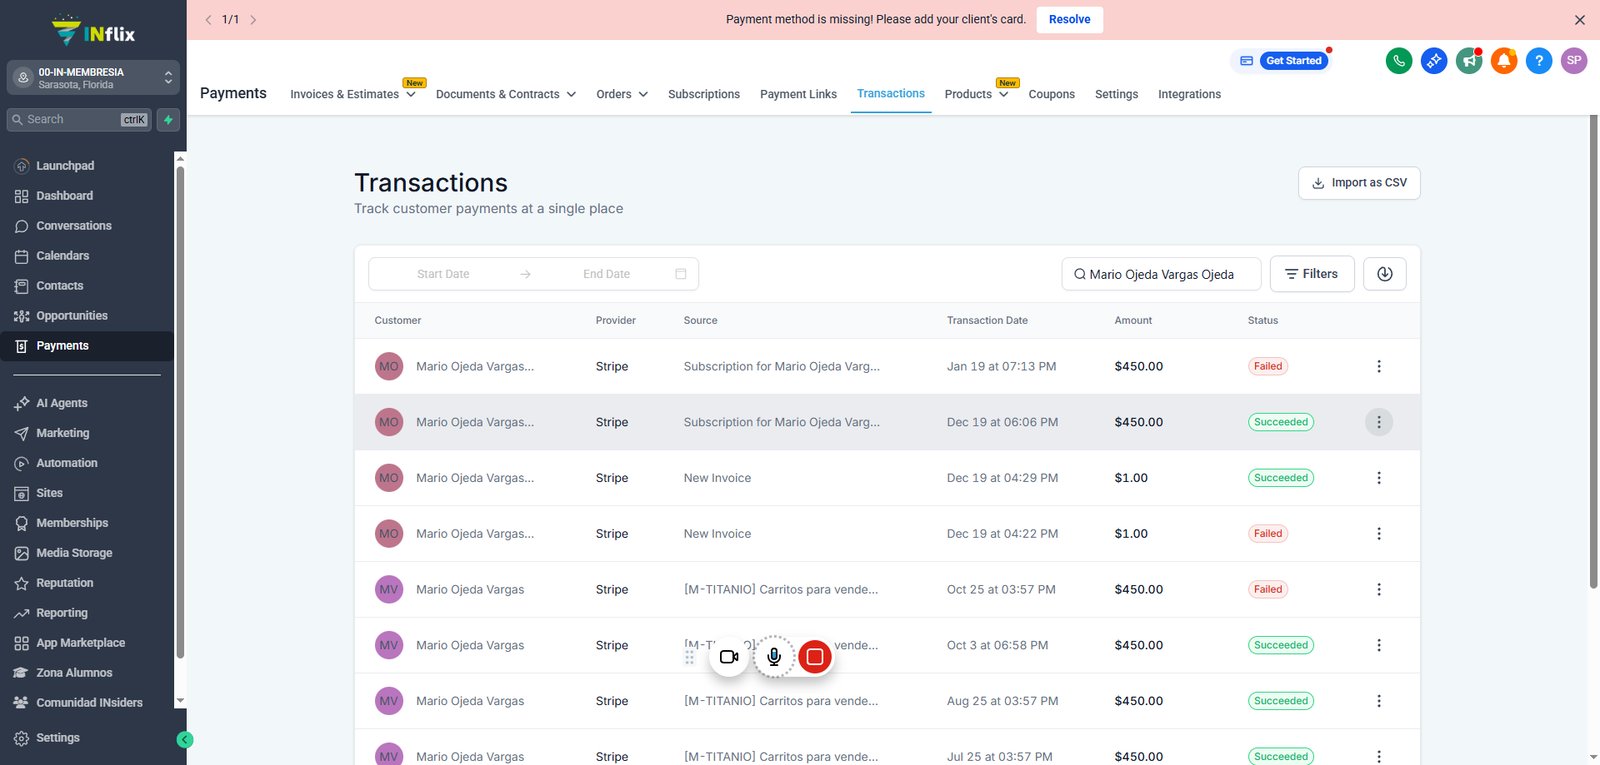
Task: Toggle the microphone in recording controls
Action: 773,657
